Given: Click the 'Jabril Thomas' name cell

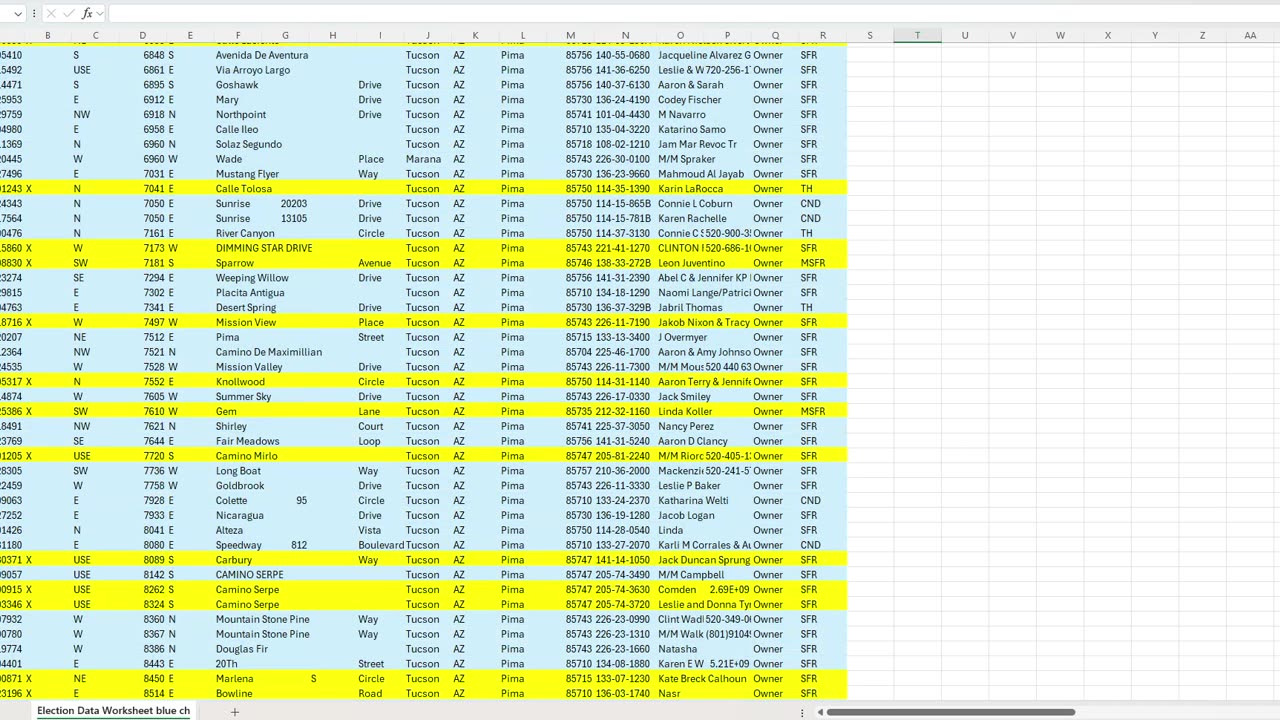Looking at the screenshot, I should (x=690, y=308).
